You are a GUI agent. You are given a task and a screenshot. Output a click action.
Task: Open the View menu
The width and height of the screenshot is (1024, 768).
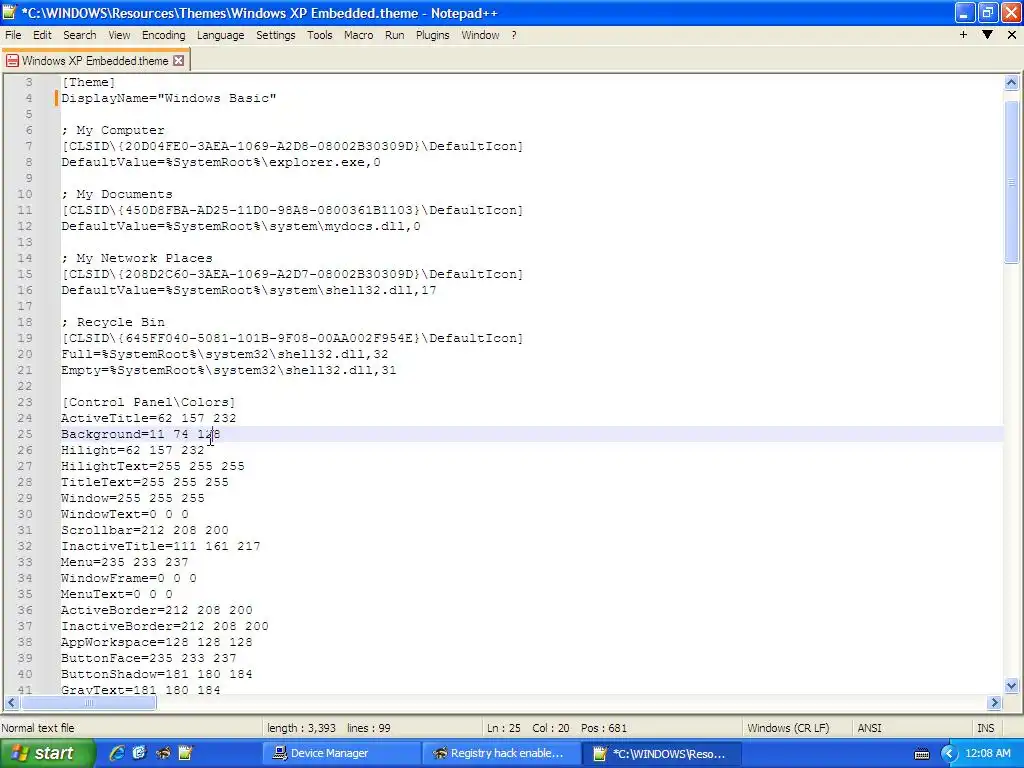[119, 35]
